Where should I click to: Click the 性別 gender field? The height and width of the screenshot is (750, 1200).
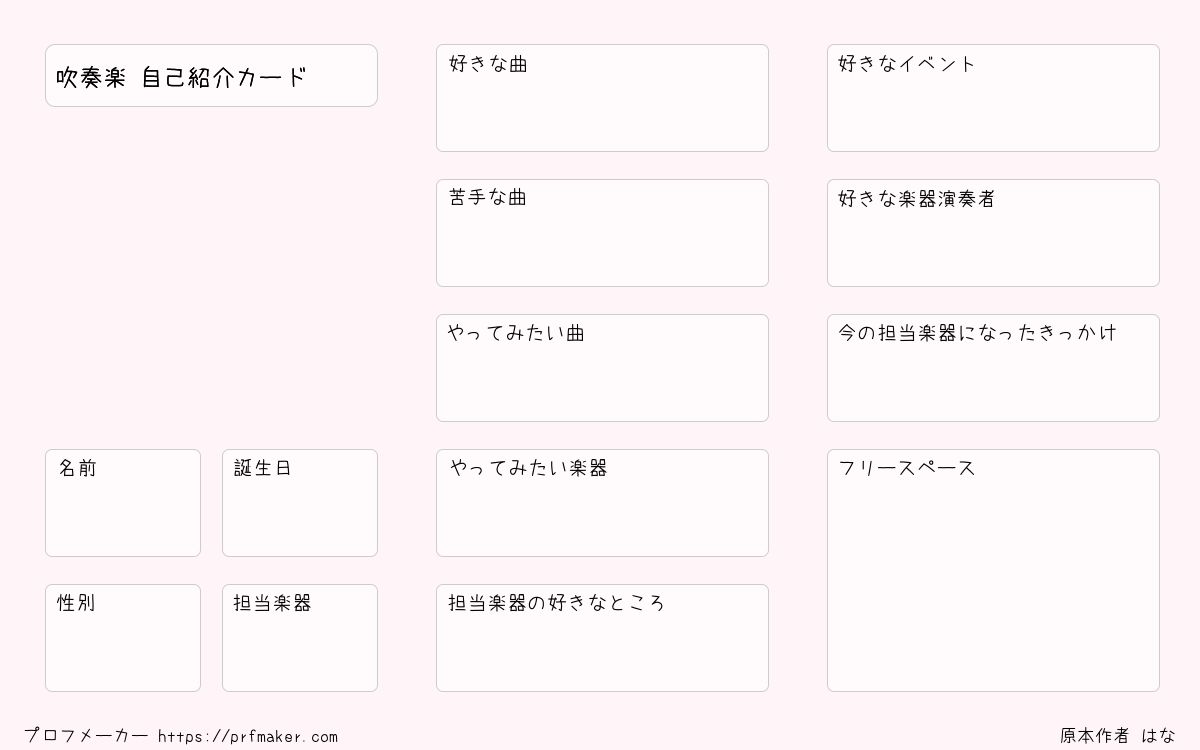[123, 638]
